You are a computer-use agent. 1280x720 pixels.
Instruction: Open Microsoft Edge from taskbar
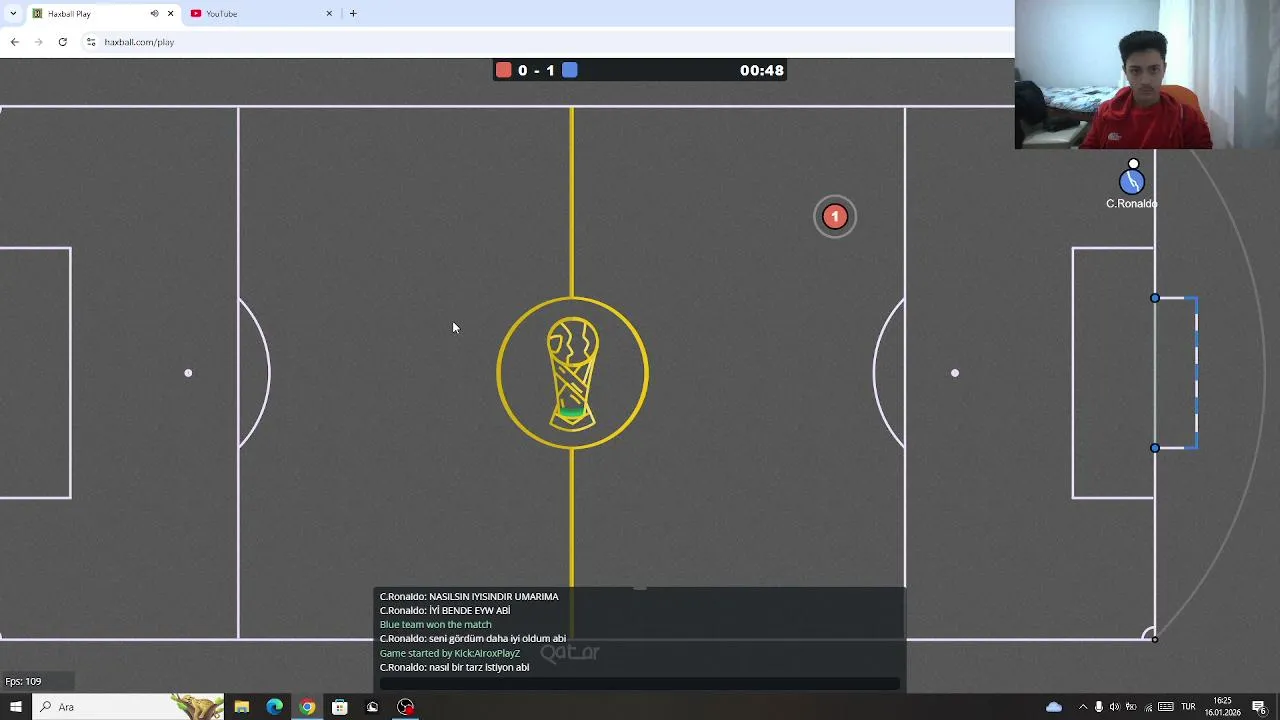tap(275, 707)
